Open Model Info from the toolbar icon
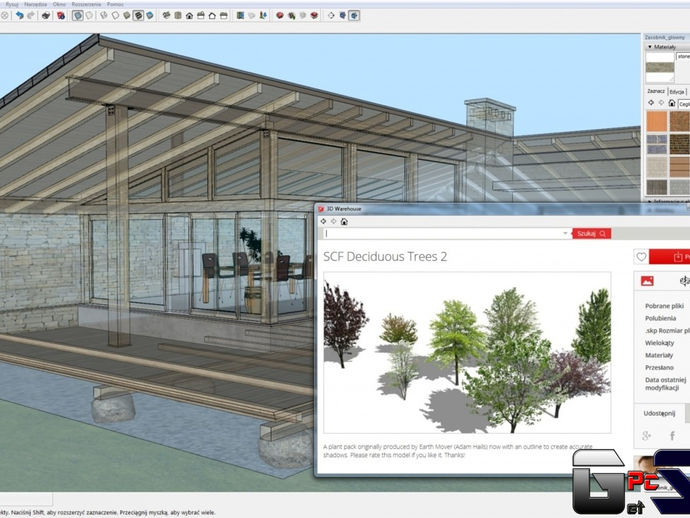Screen dimensions: 690x518 click(61, 15)
